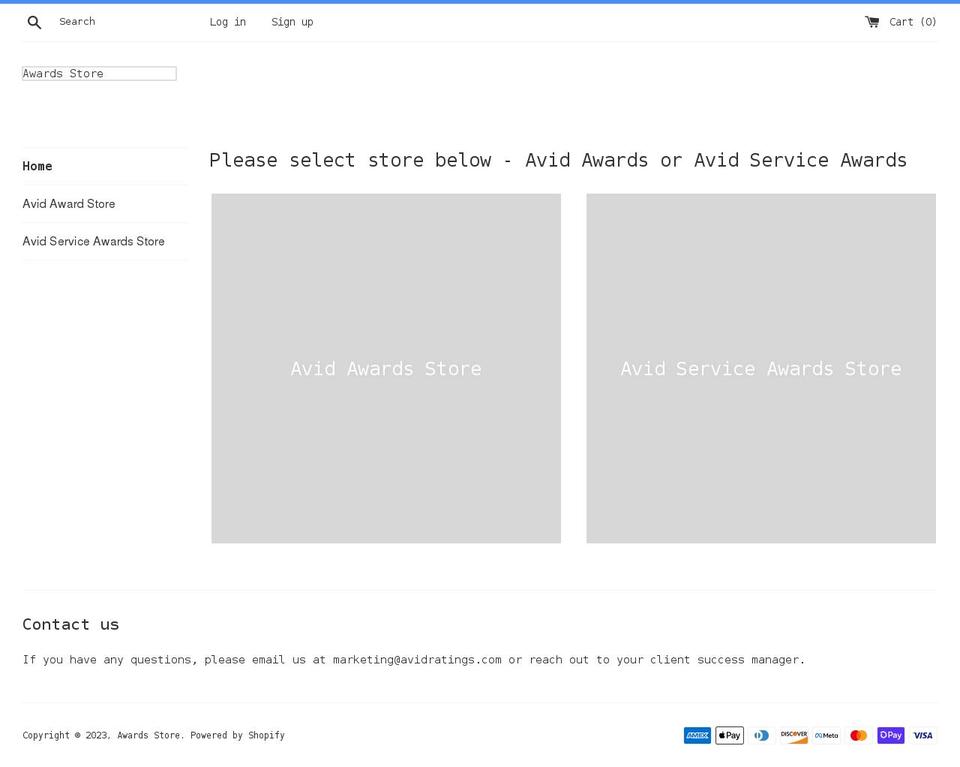The height and width of the screenshot is (767, 960).
Task: Select the Mastercard payment icon
Action: coord(858,735)
